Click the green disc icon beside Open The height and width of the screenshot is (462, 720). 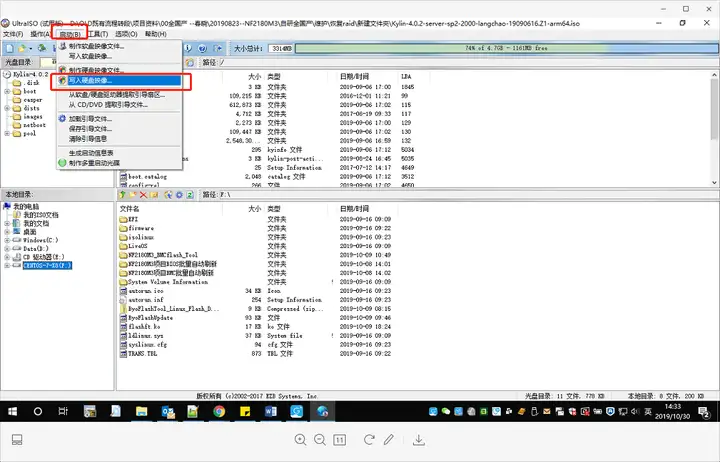[x=42, y=48]
